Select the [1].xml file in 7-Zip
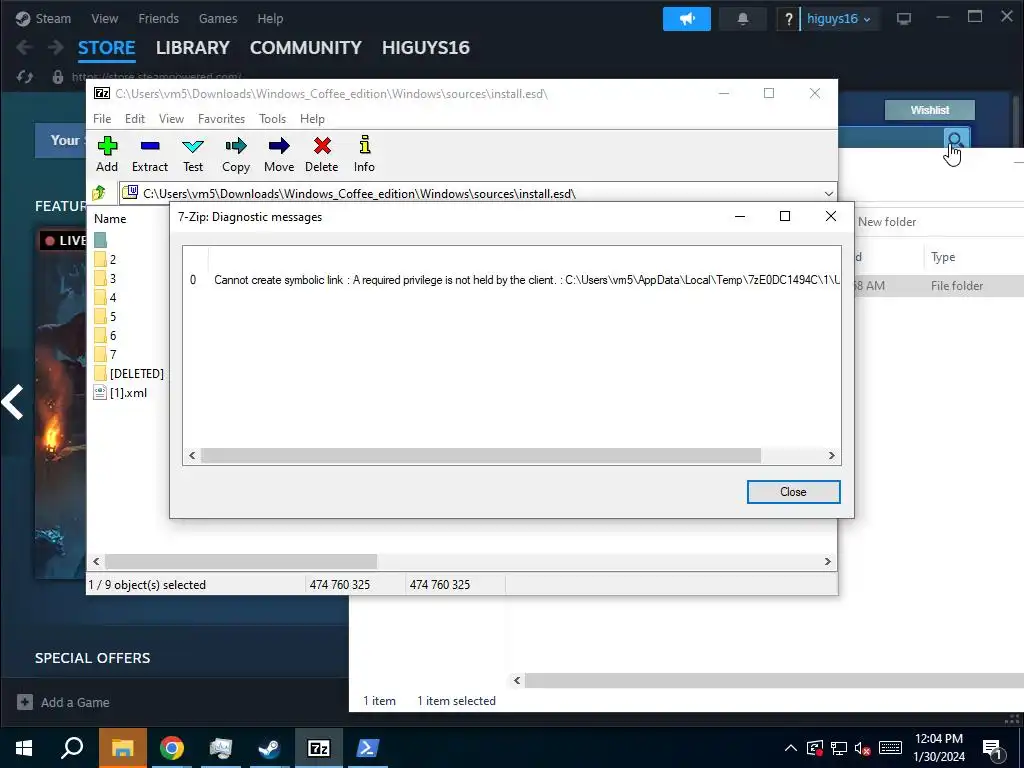Image resolution: width=1024 pixels, height=768 pixels. [x=121, y=392]
